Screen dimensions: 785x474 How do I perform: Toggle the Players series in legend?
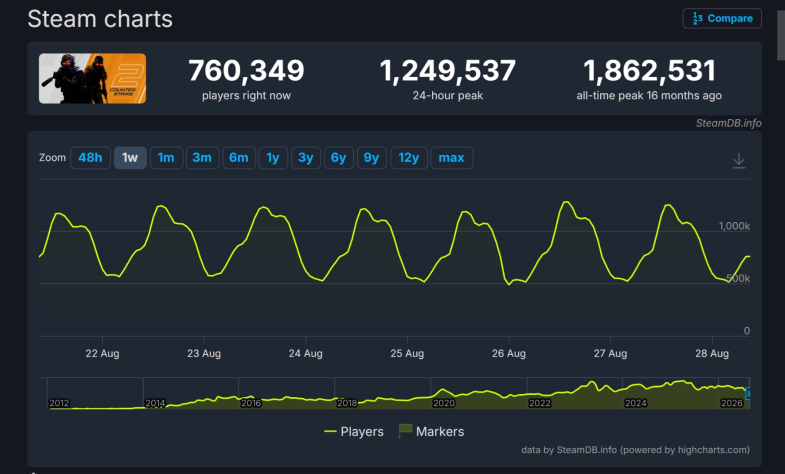(x=354, y=431)
